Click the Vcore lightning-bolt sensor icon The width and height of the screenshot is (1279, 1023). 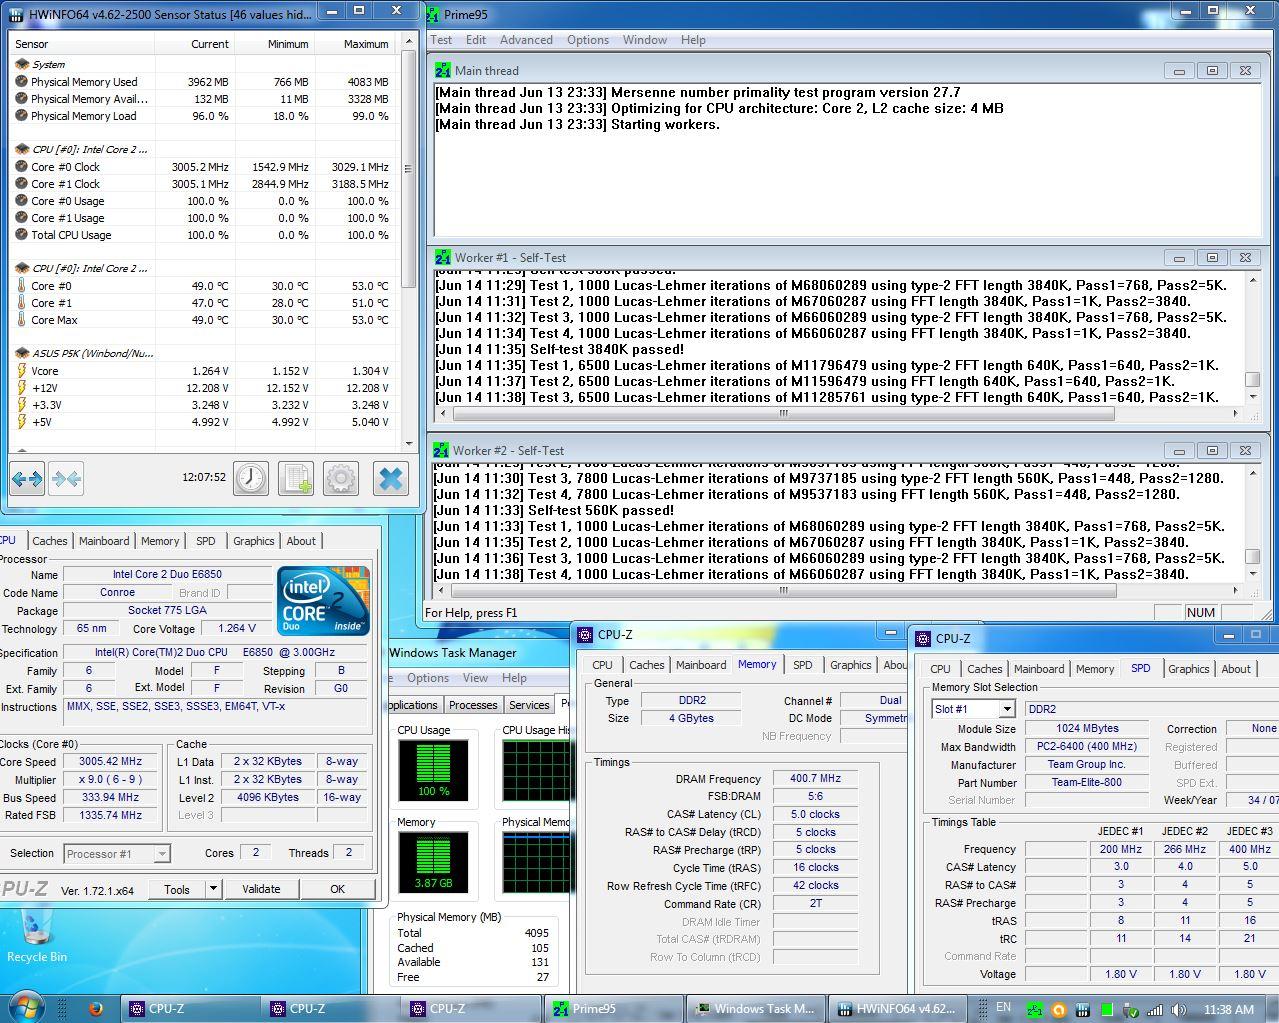tap(22, 371)
